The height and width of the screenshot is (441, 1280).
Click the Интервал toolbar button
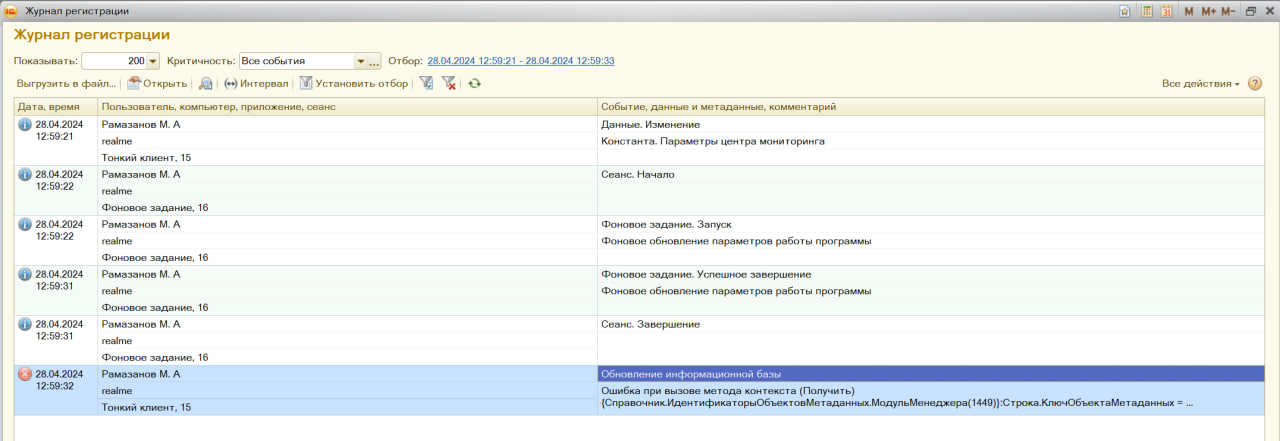[255, 84]
